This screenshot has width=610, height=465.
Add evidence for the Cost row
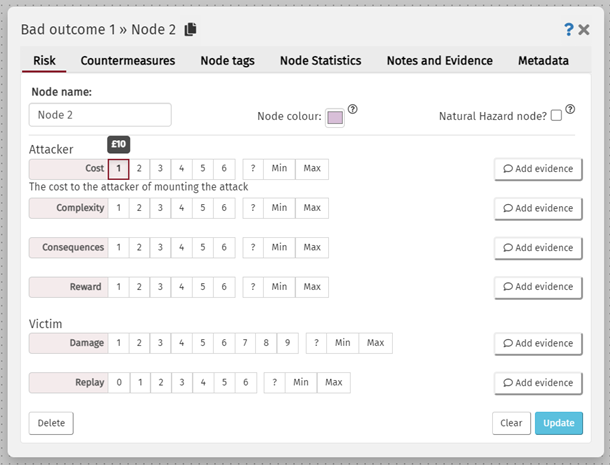(x=538, y=169)
